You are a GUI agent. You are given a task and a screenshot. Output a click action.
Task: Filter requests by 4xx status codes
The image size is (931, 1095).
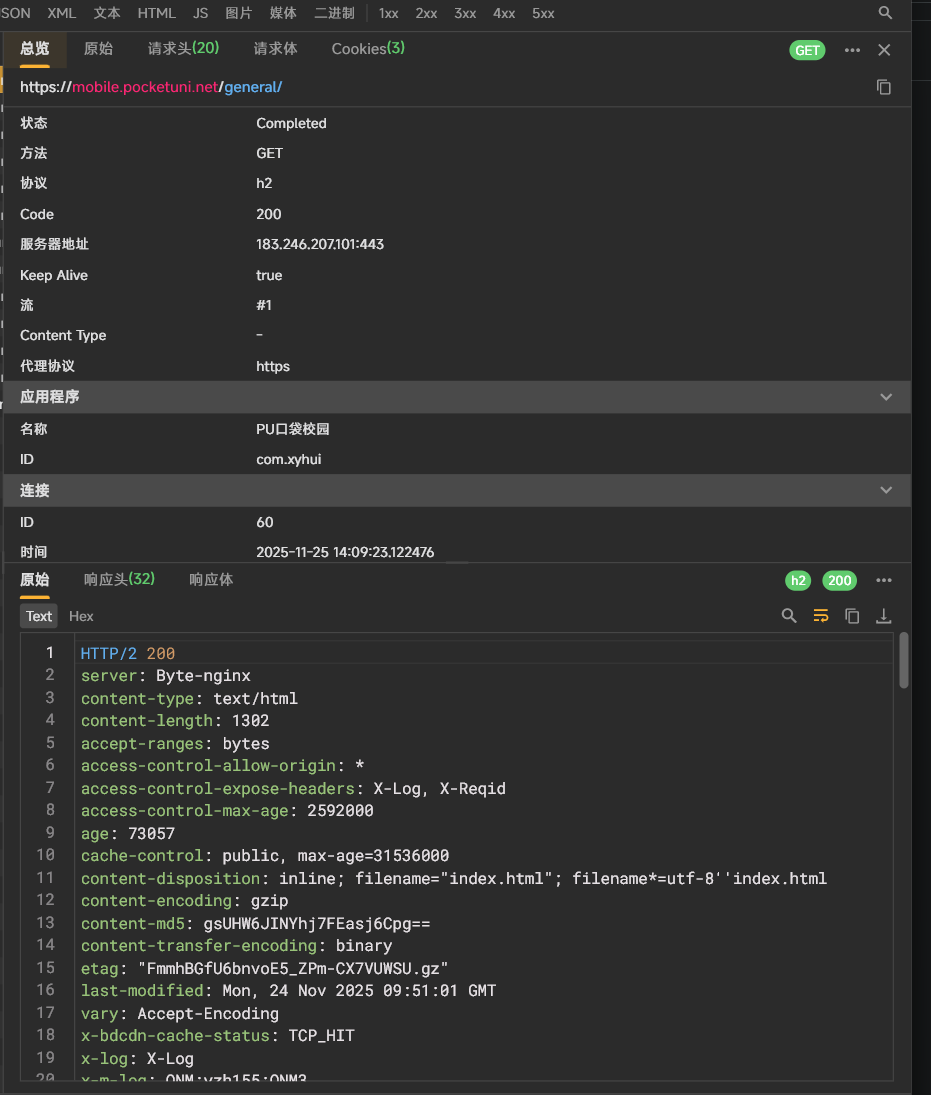click(x=504, y=13)
